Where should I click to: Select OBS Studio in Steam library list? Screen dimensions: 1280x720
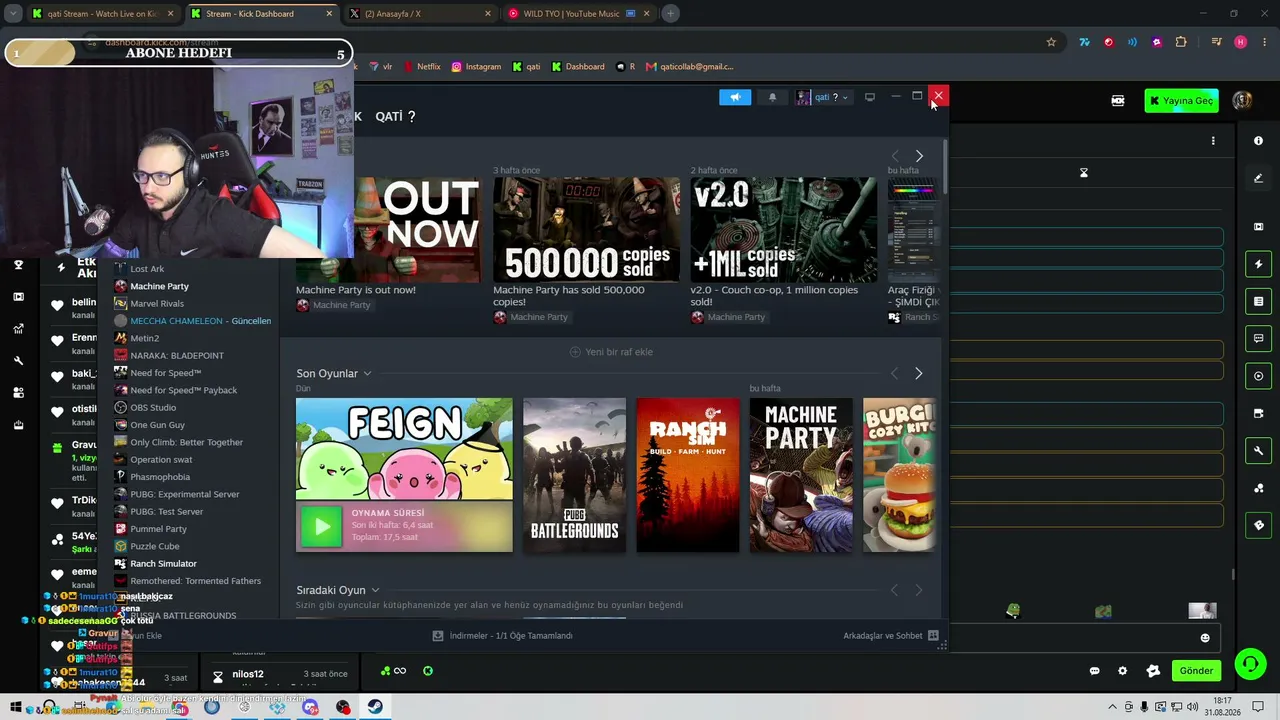point(153,408)
